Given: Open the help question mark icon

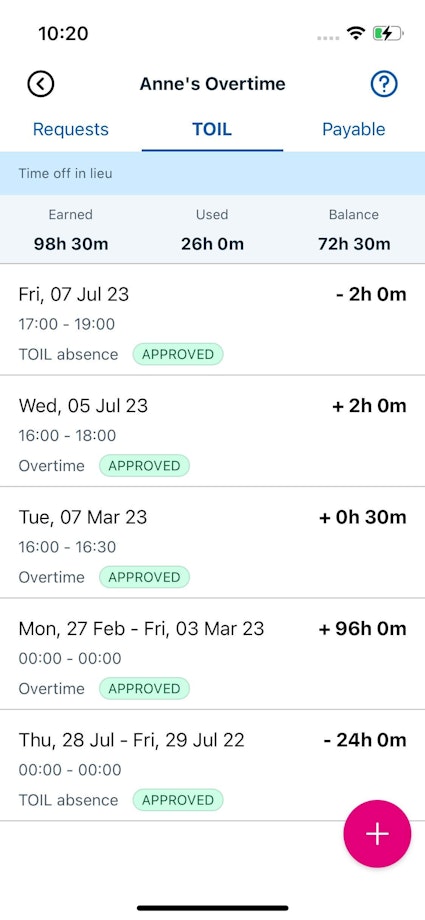Looking at the screenshot, I should pyautogui.click(x=384, y=84).
